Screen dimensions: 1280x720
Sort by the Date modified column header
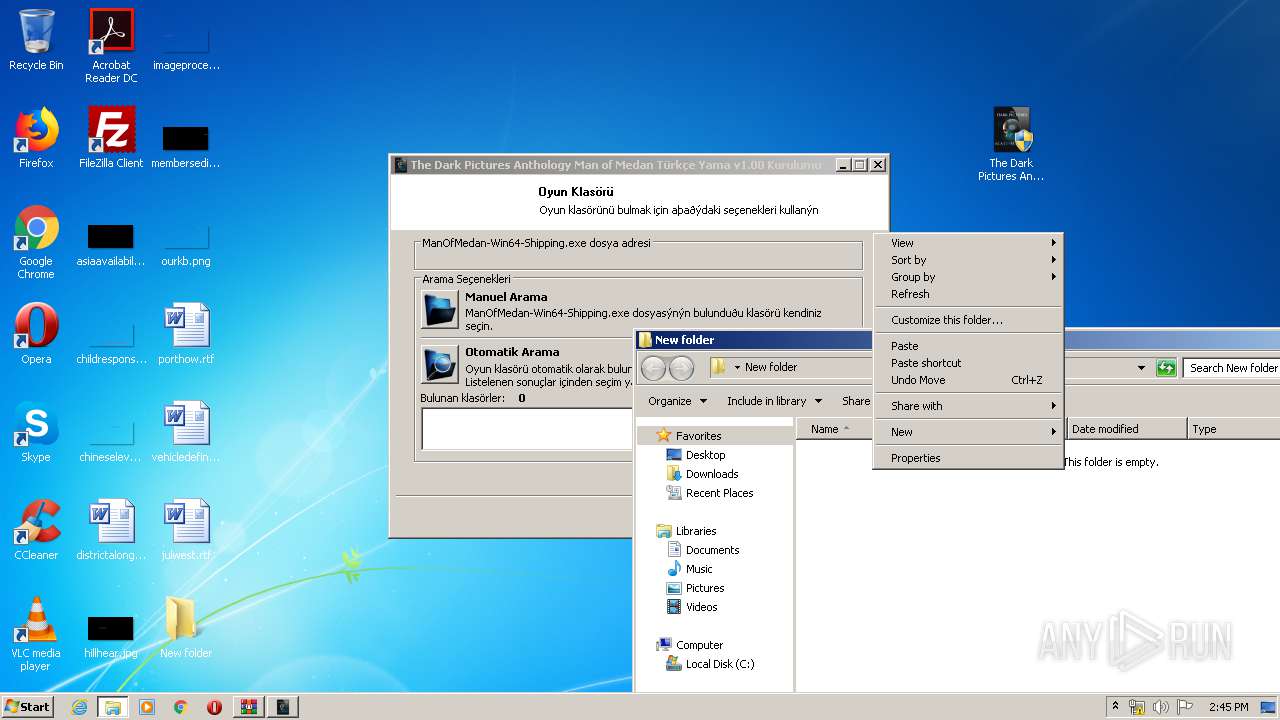pos(1126,429)
